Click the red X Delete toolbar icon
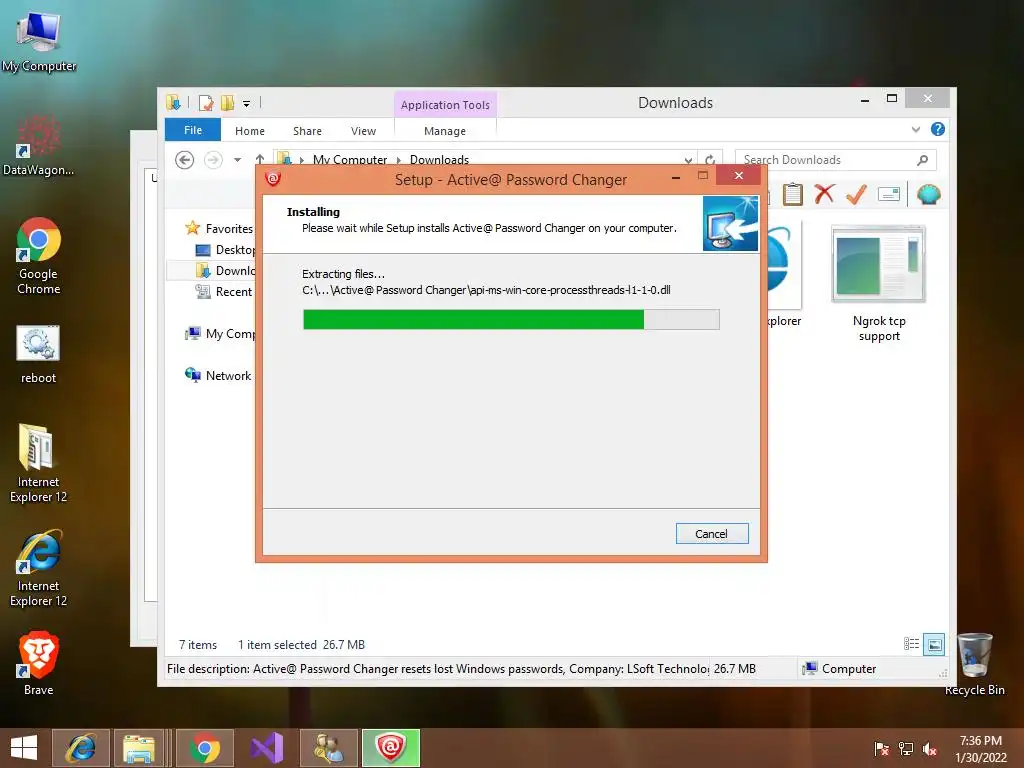 tap(824, 194)
